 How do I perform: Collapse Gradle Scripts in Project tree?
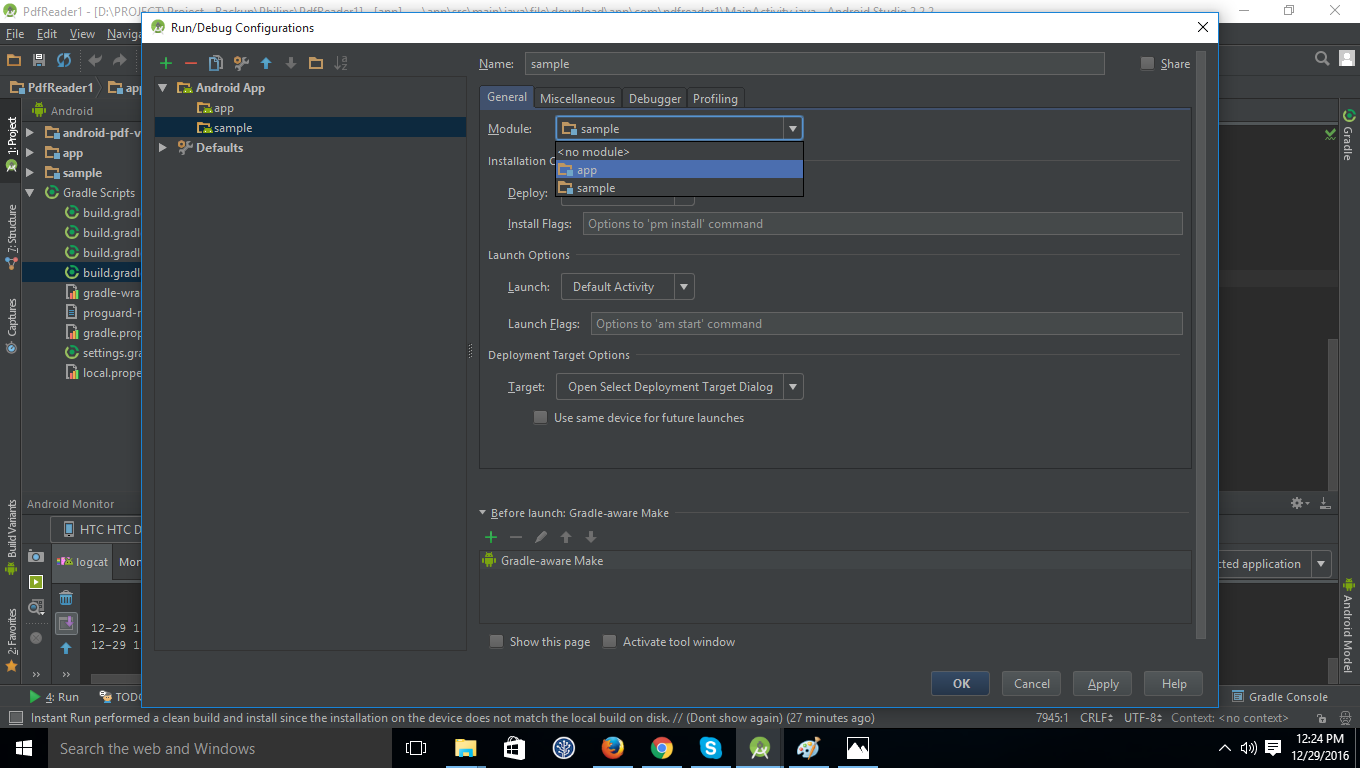pos(29,193)
